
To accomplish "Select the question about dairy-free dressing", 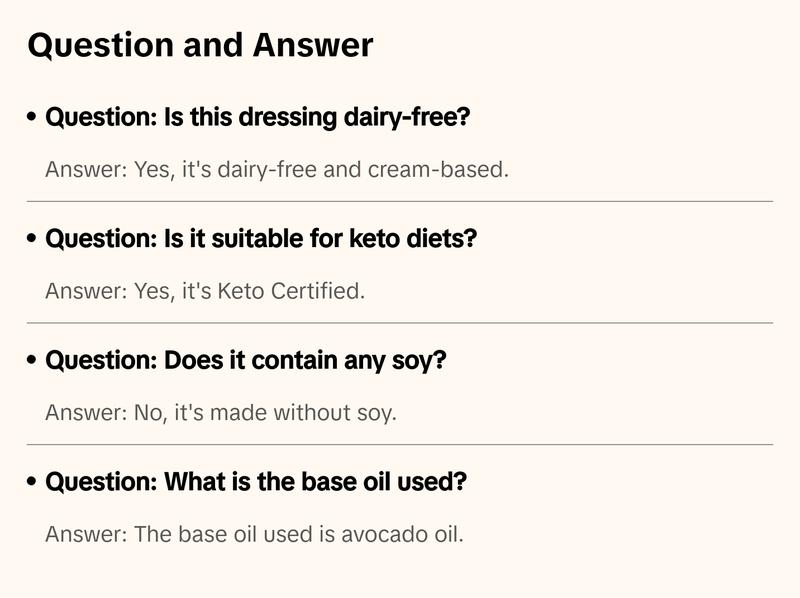I will (258, 117).
